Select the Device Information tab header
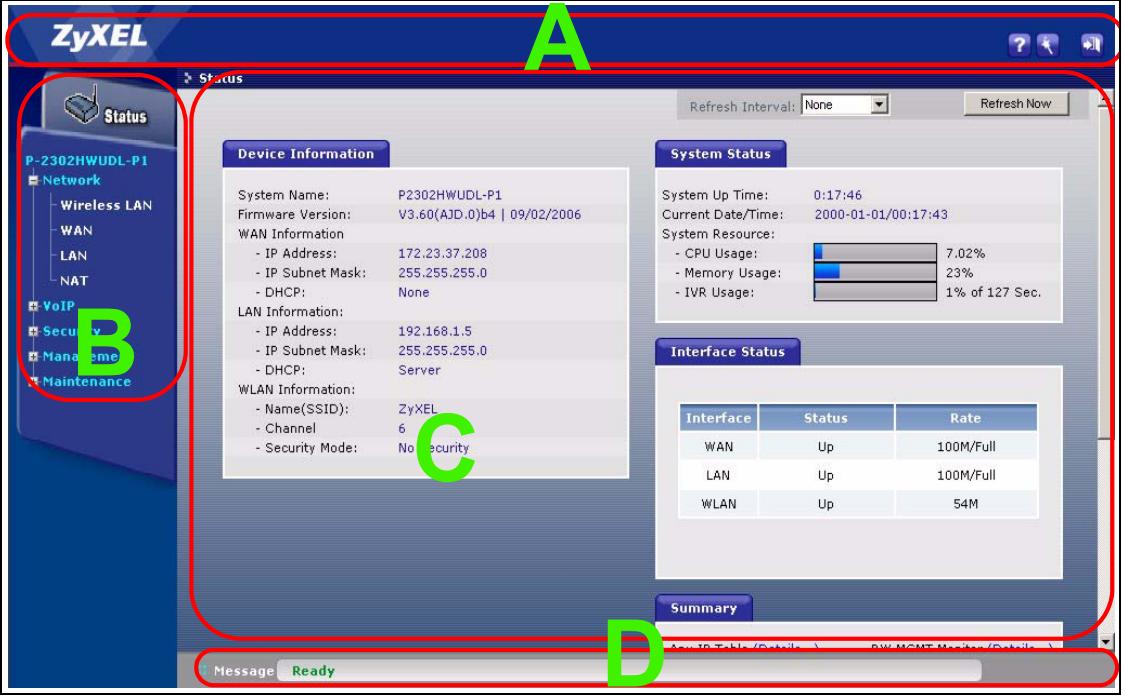 [306, 154]
